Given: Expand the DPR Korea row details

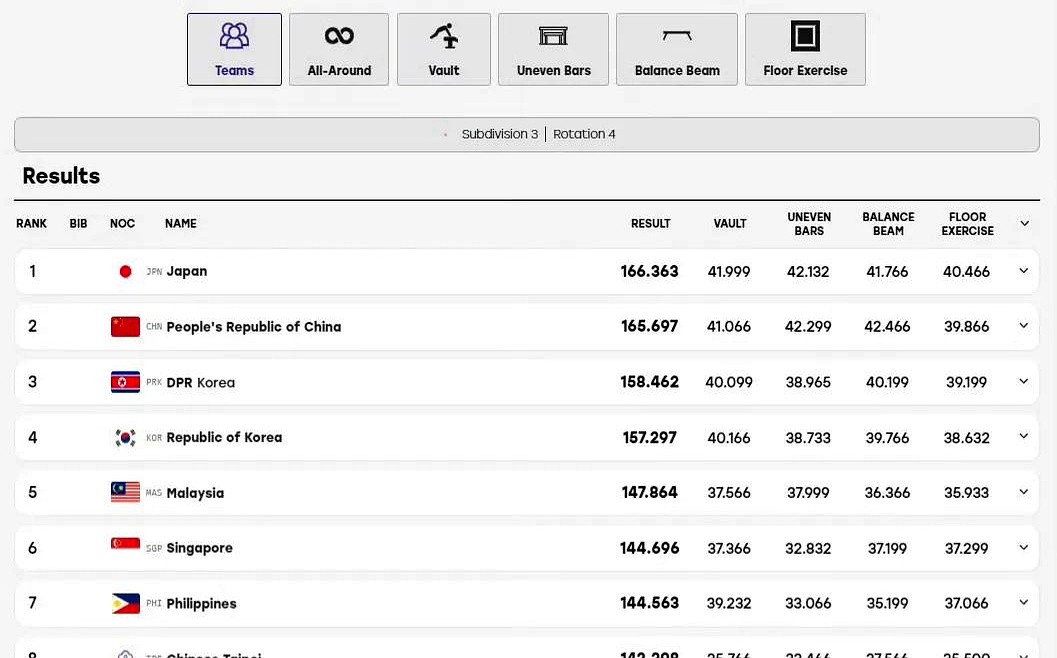Looking at the screenshot, I should click(x=1023, y=382).
